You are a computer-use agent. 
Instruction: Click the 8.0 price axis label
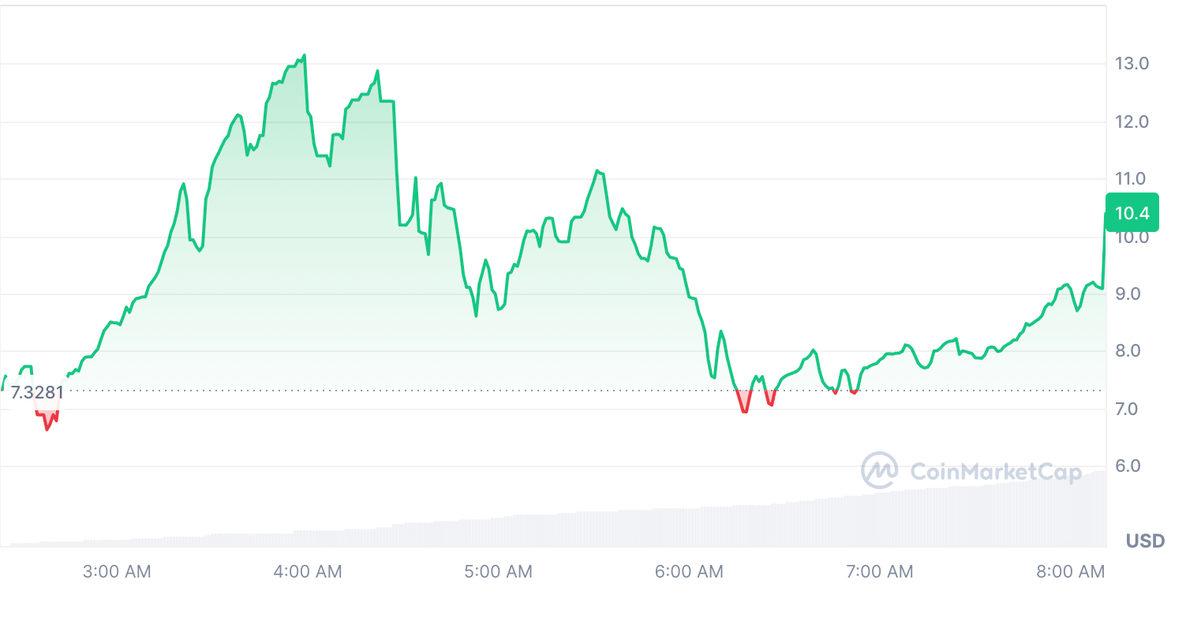pos(1131,351)
